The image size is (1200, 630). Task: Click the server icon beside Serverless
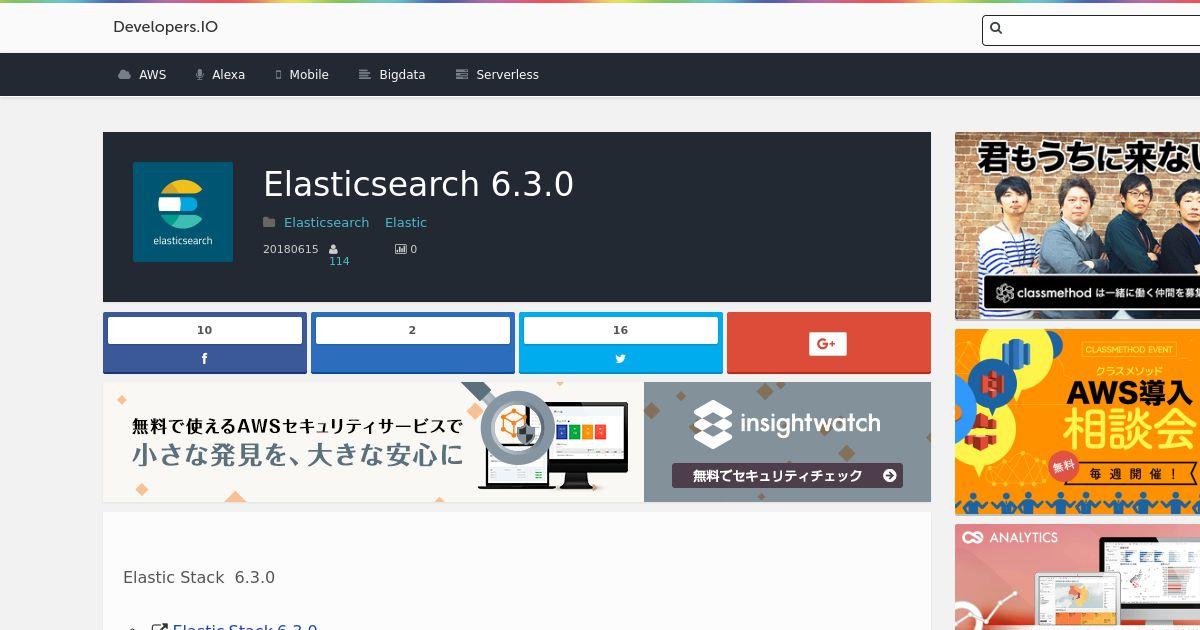pyautogui.click(x=462, y=75)
